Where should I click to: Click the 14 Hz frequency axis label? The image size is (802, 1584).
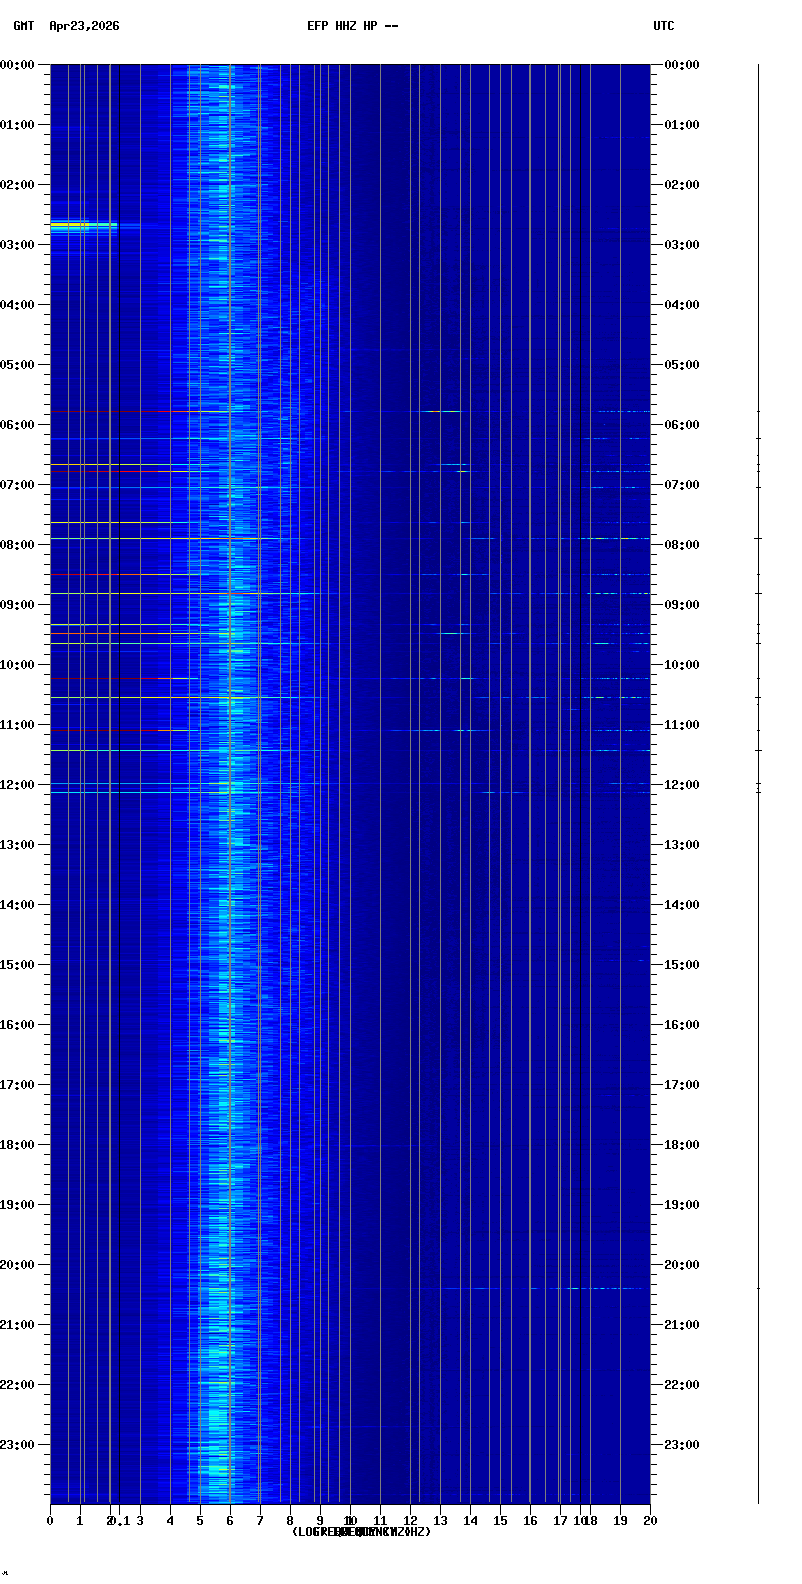(470, 1521)
